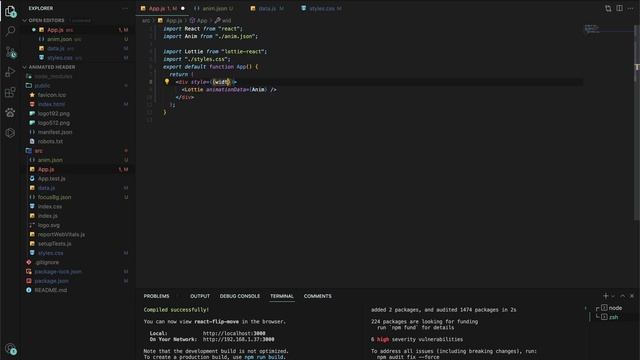
Task: Collapse the Animated Header folder section
Action: pyautogui.click(x=51, y=67)
